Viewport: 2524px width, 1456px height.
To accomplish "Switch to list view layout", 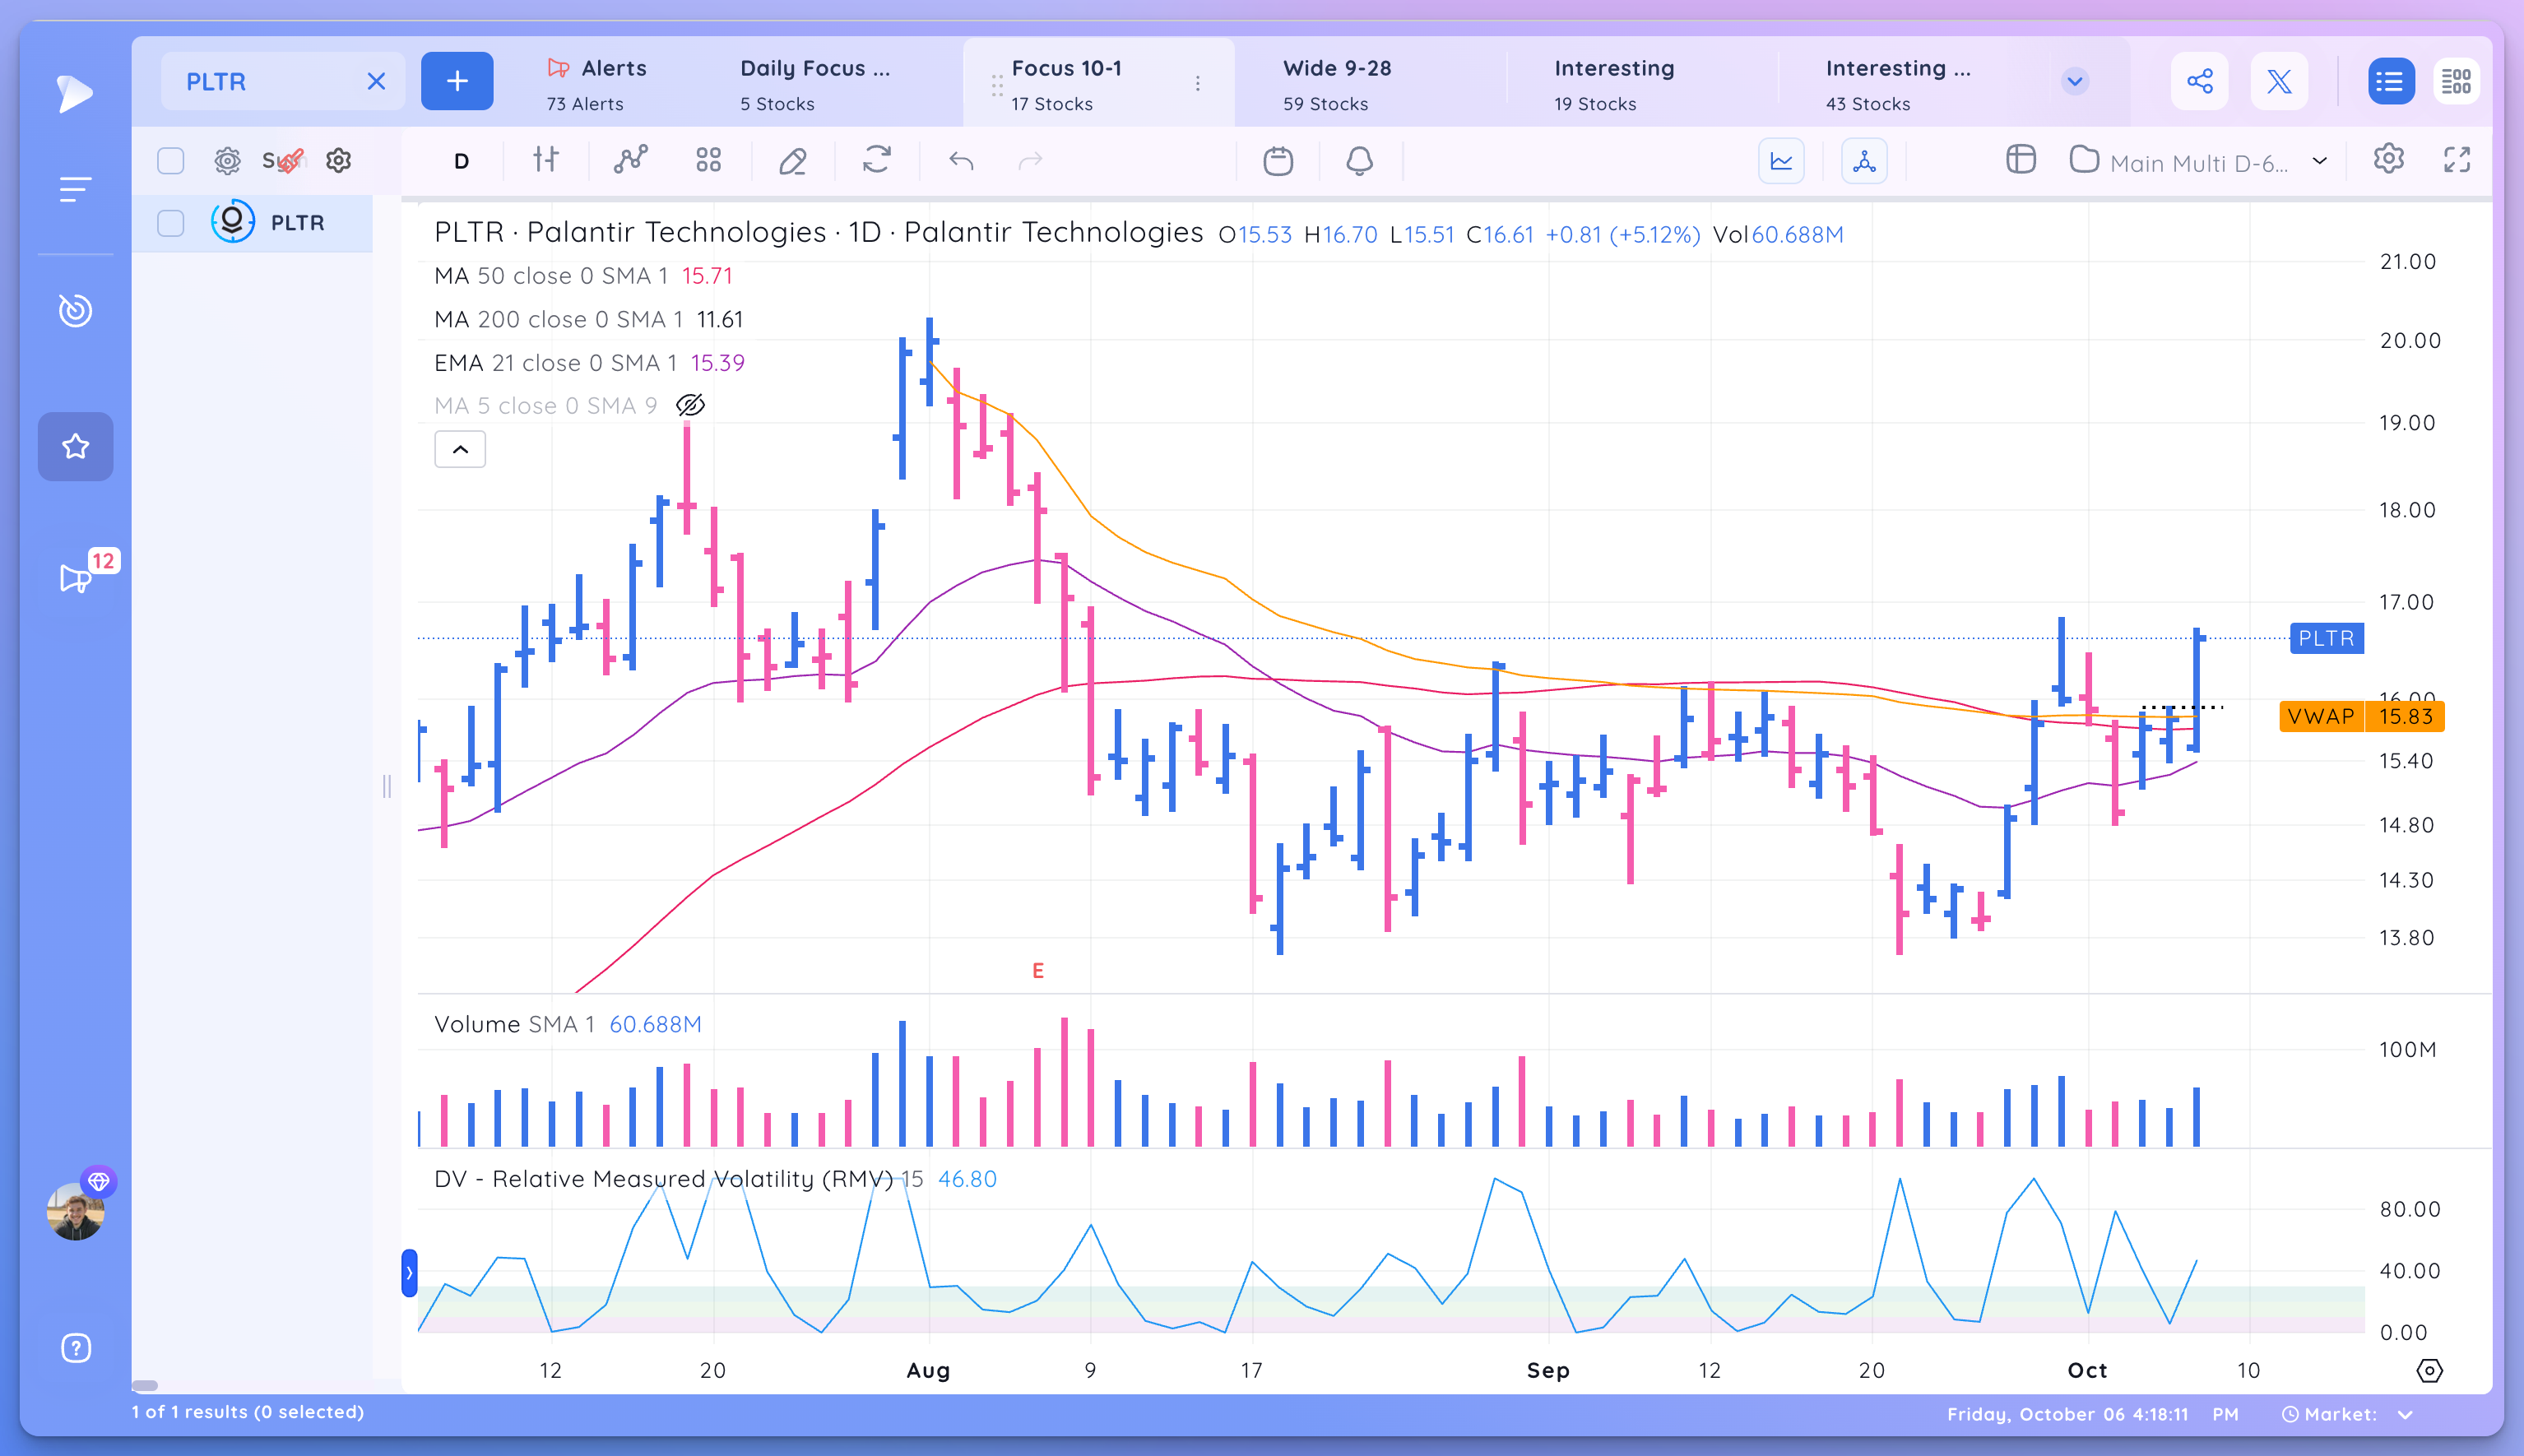I will [2390, 81].
